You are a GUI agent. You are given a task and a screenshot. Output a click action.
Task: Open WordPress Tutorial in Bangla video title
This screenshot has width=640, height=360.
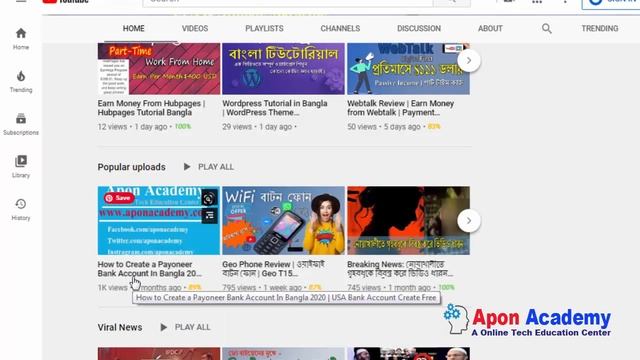[x=275, y=108]
